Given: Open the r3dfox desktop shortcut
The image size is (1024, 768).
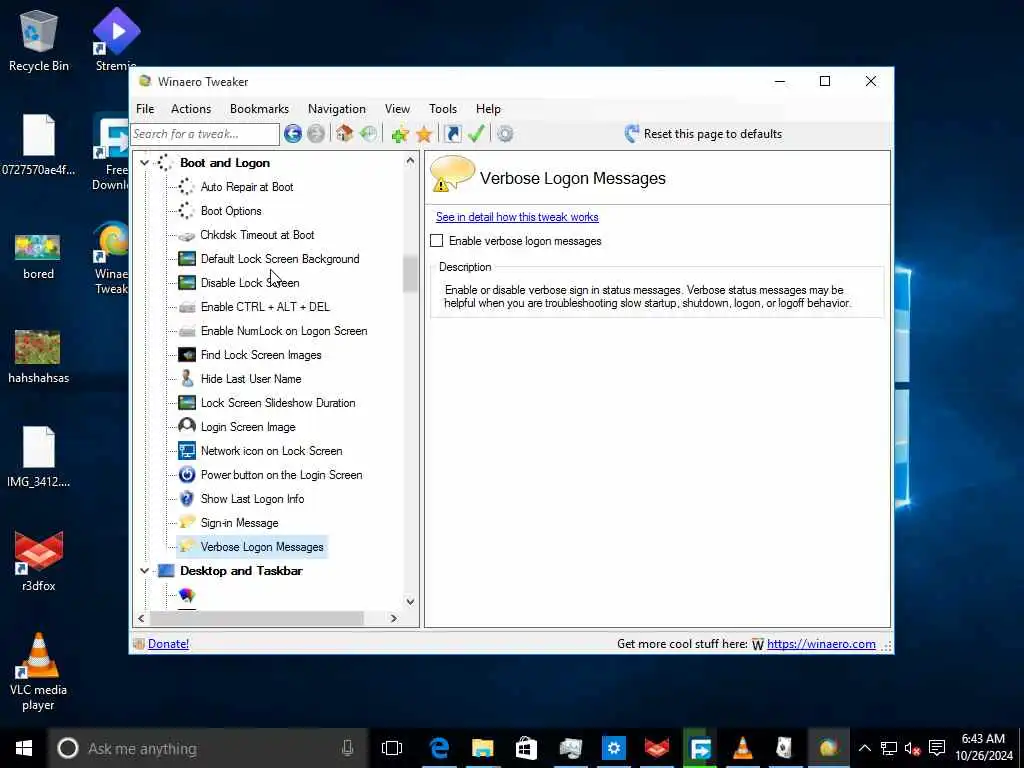Looking at the screenshot, I should [39, 562].
